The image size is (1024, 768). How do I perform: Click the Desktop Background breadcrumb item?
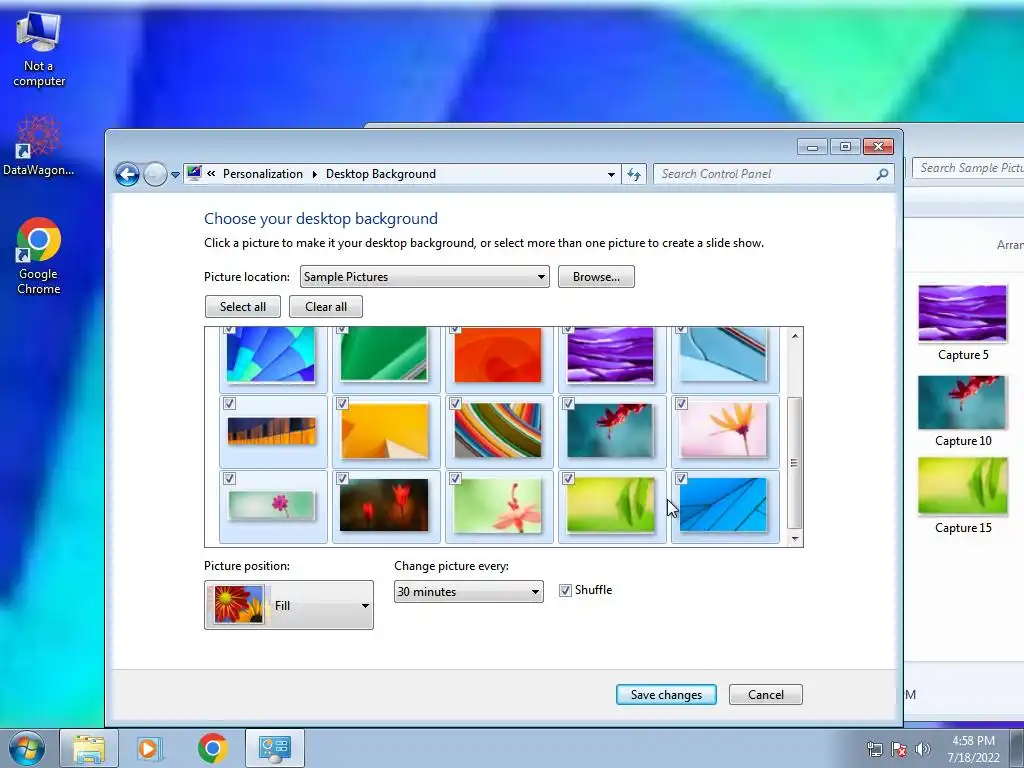(x=381, y=174)
